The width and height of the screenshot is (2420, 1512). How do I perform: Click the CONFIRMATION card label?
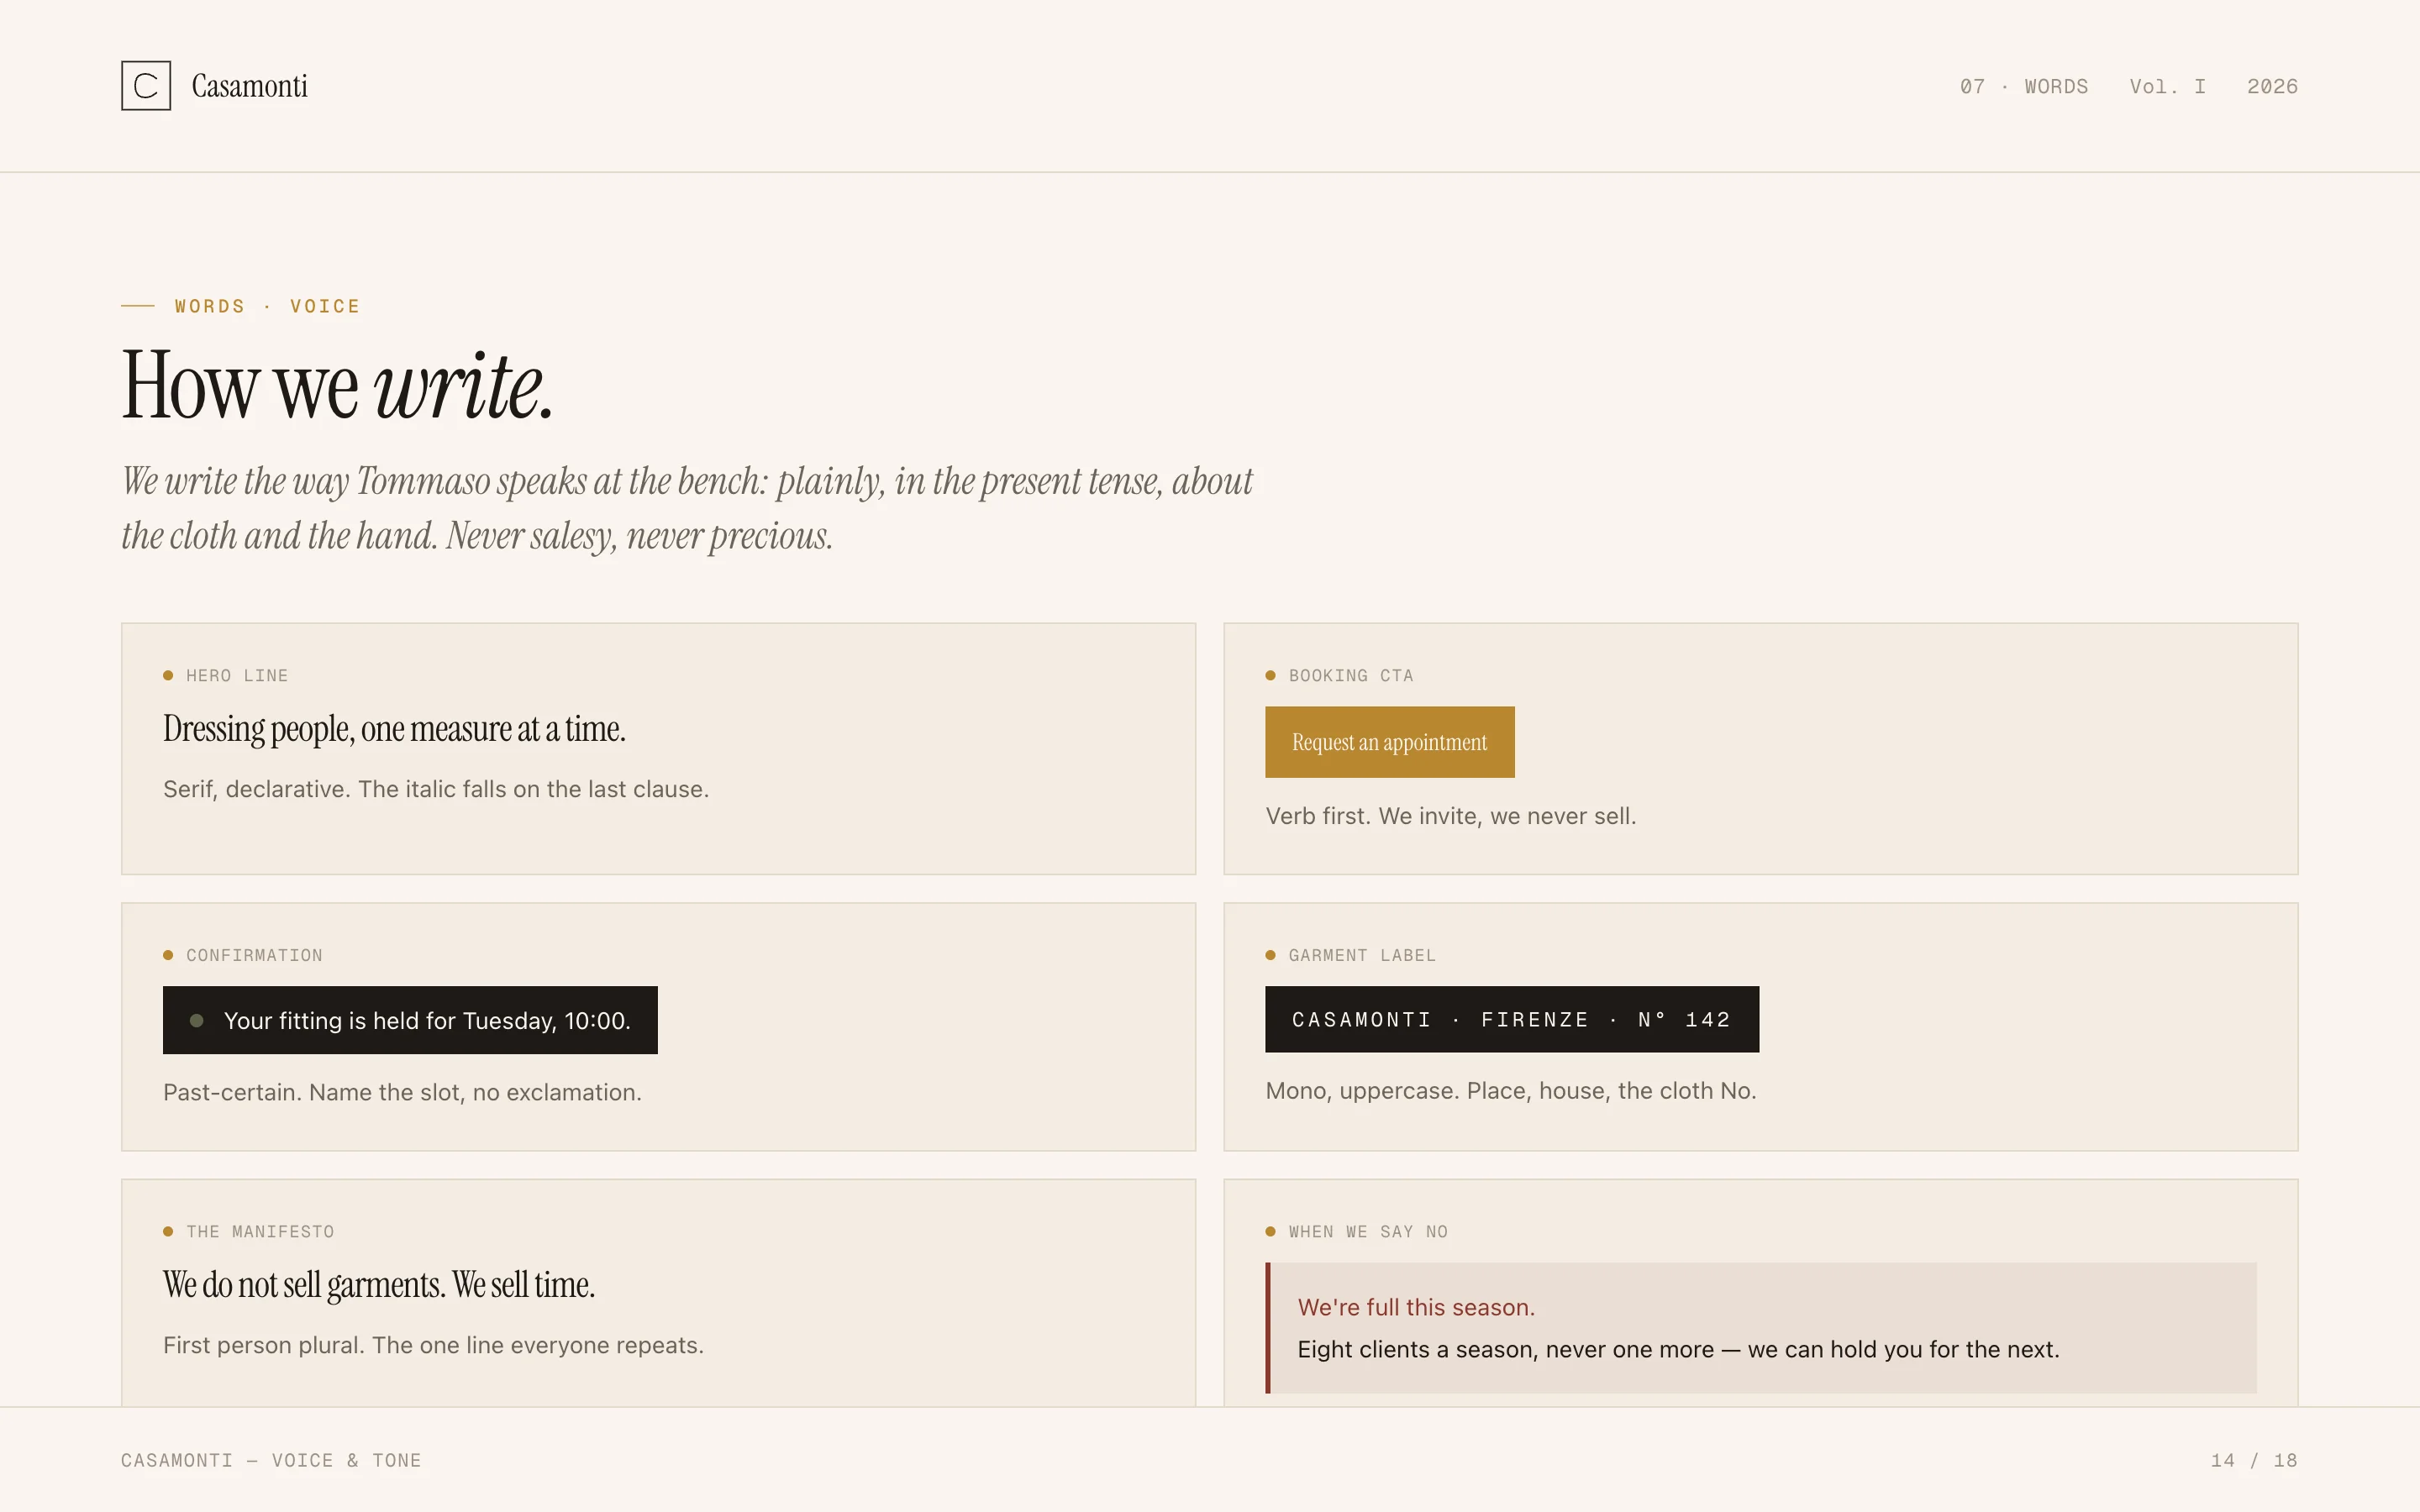(254, 956)
